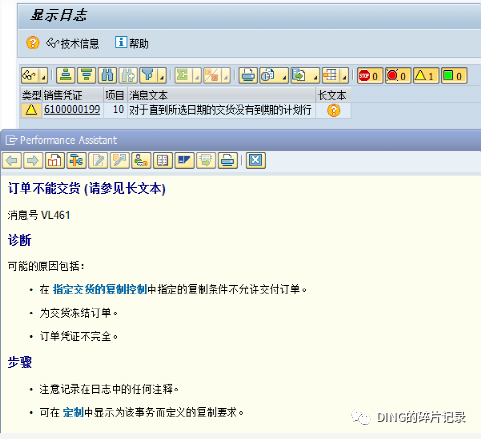Print the log list
Image resolution: width=481 pixels, height=439 pixels.
click(248, 75)
